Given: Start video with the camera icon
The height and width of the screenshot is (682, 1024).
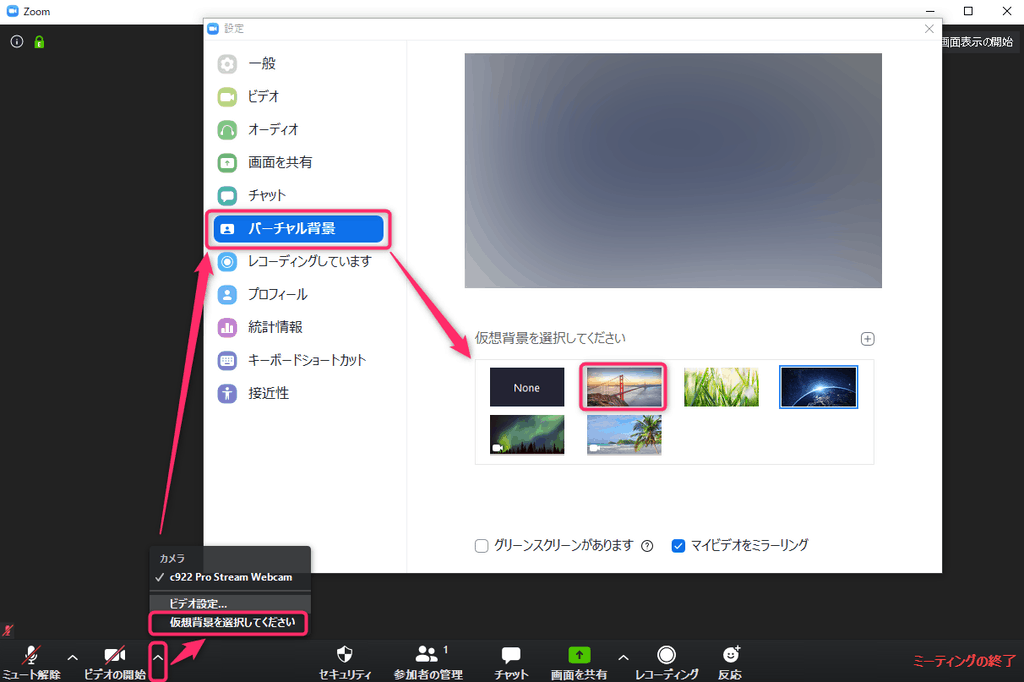Looking at the screenshot, I should pyautogui.click(x=115, y=655).
